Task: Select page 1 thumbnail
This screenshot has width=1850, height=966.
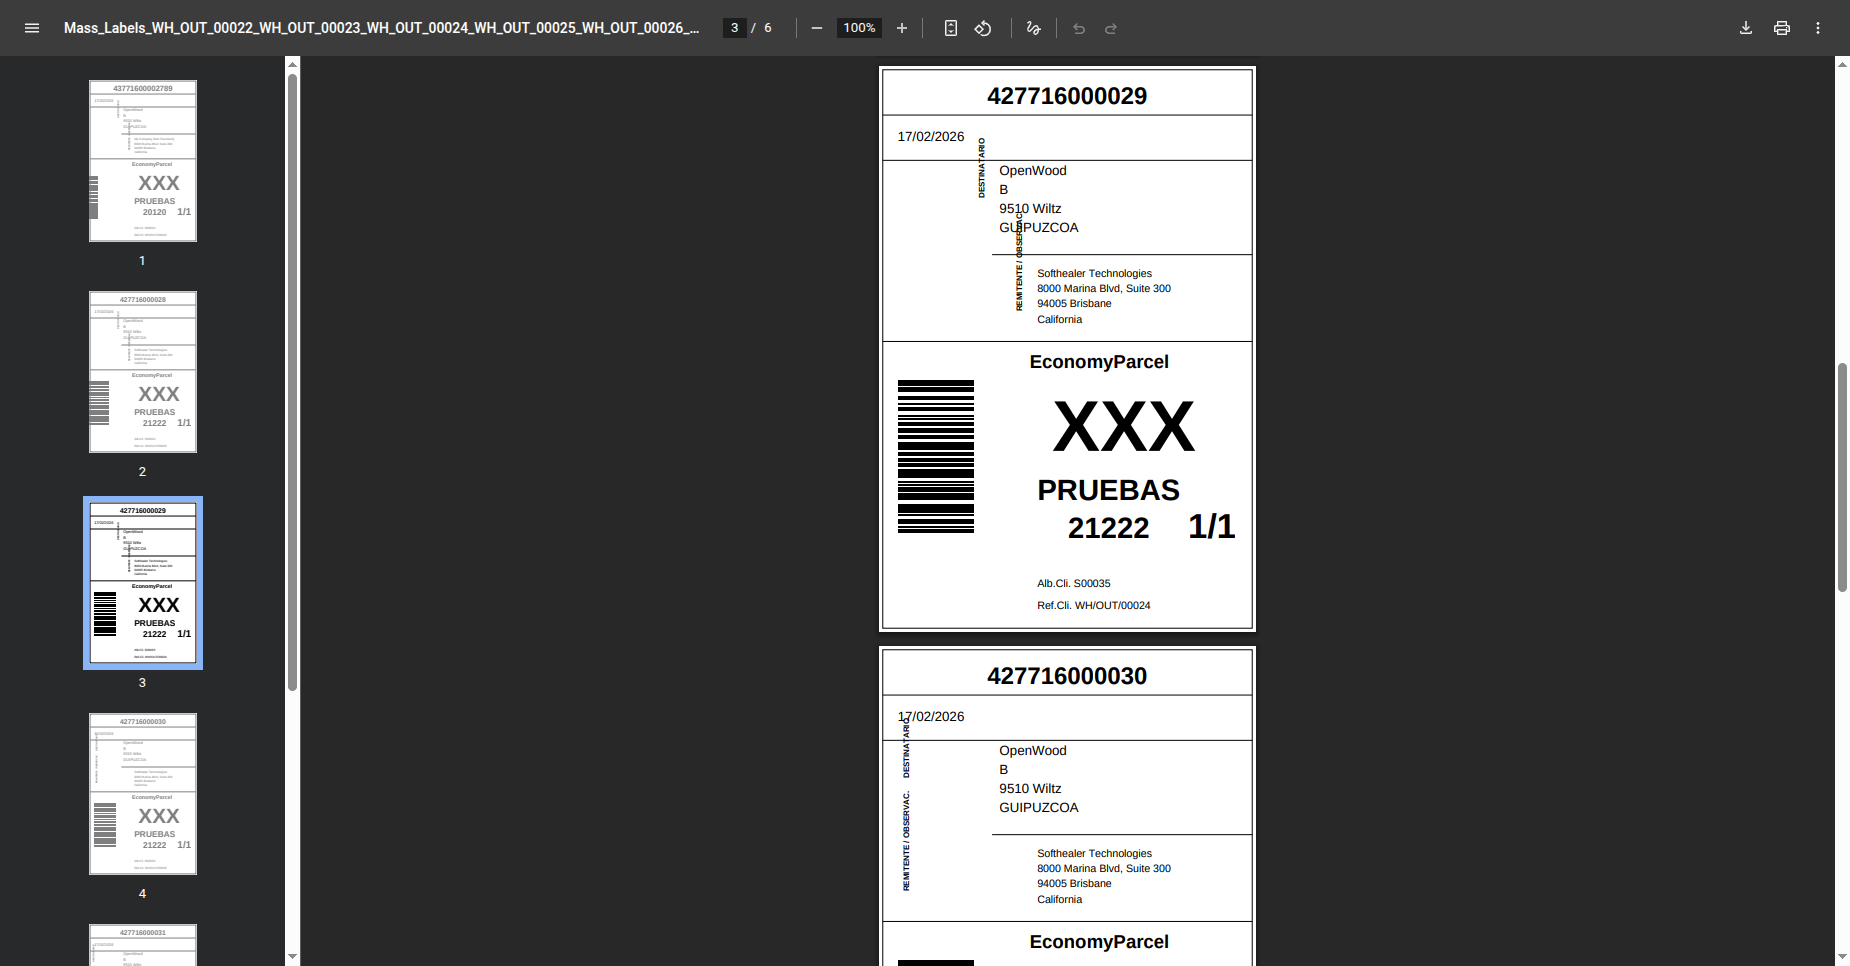Action: [x=143, y=161]
